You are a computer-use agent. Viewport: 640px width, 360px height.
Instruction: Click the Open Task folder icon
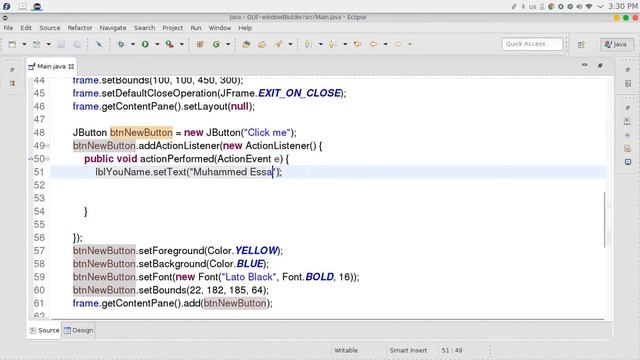262,44
